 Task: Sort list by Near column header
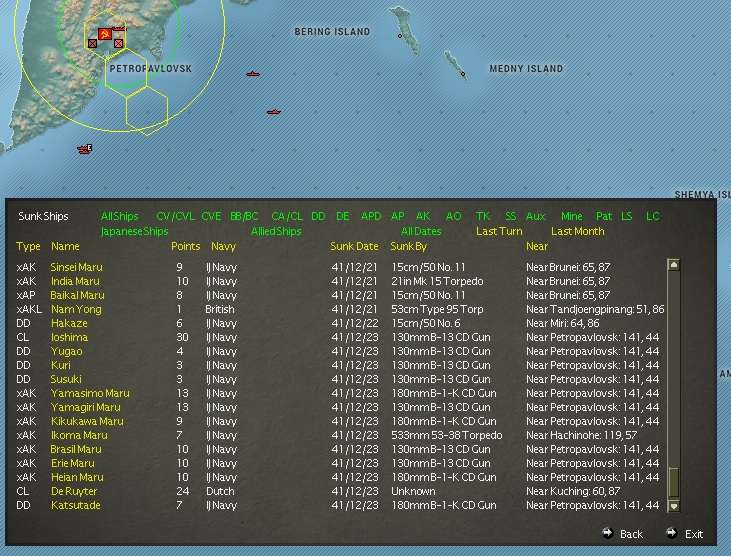537,246
